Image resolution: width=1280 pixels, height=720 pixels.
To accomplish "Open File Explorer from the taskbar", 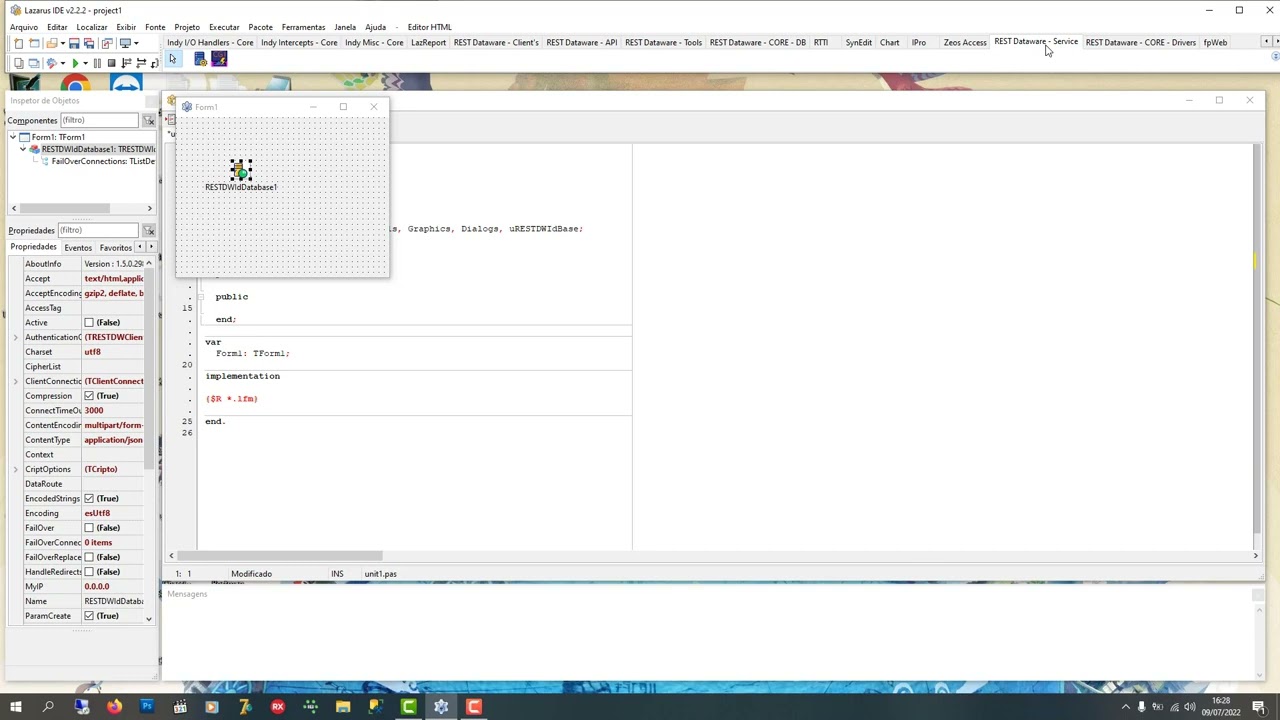I will 343,707.
